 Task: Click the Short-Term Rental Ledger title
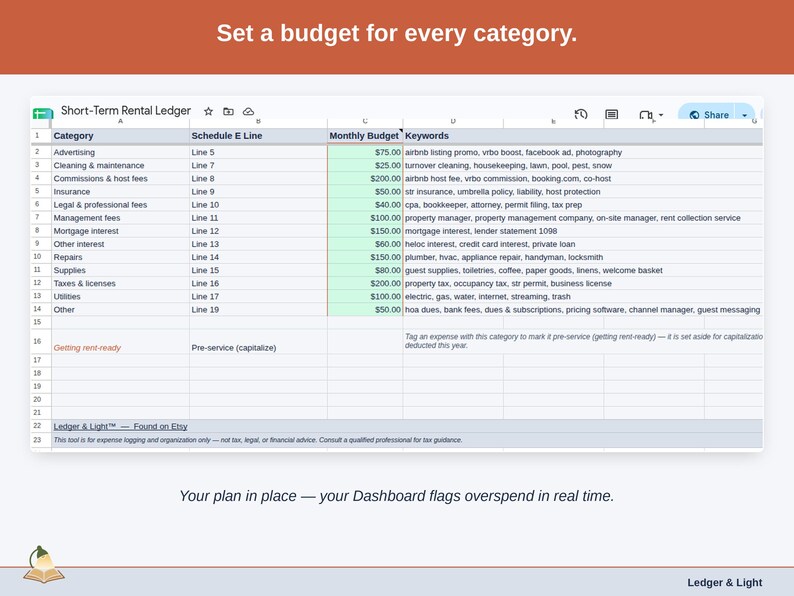pos(126,110)
